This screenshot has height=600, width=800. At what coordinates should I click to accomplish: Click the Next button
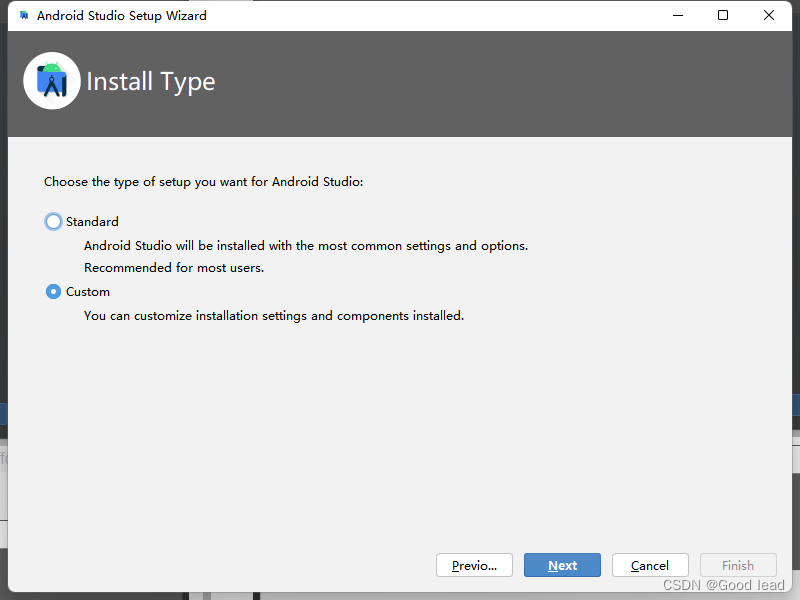coord(562,565)
